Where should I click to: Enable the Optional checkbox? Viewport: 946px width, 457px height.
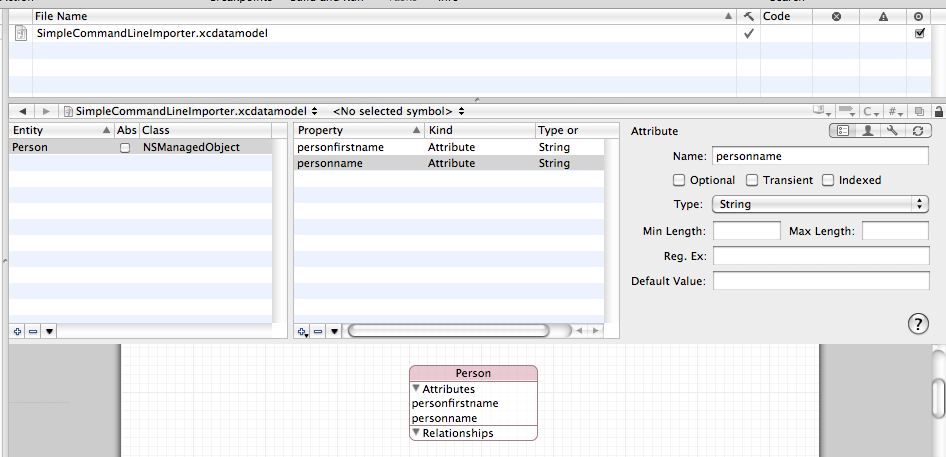pyautogui.click(x=679, y=181)
